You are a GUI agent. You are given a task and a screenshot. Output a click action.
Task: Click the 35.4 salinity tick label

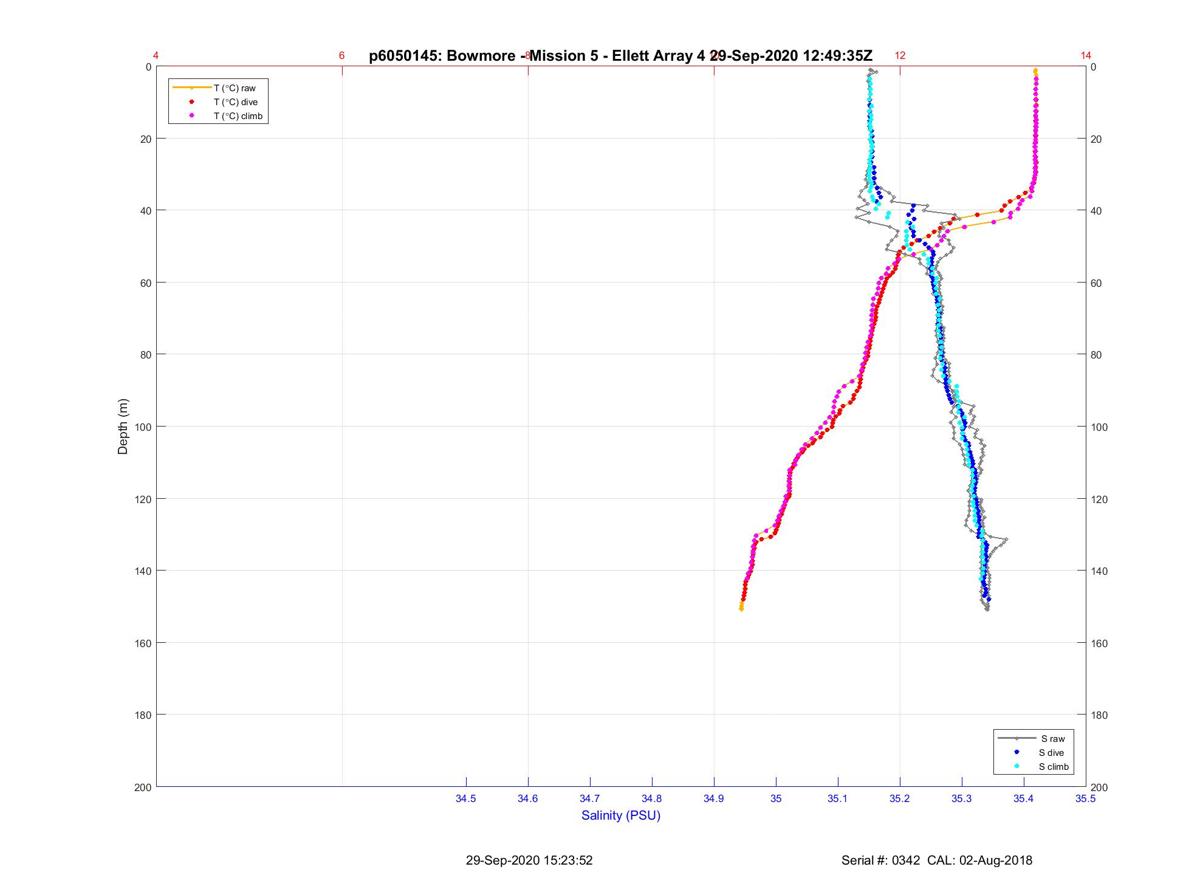(x=1024, y=798)
